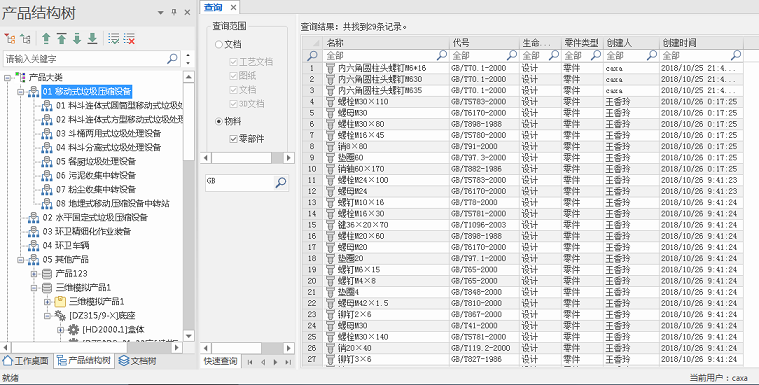This screenshot has width=759, height=385.
Task: Click the select-all list icon with green check
Action: [x=113, y=39]
